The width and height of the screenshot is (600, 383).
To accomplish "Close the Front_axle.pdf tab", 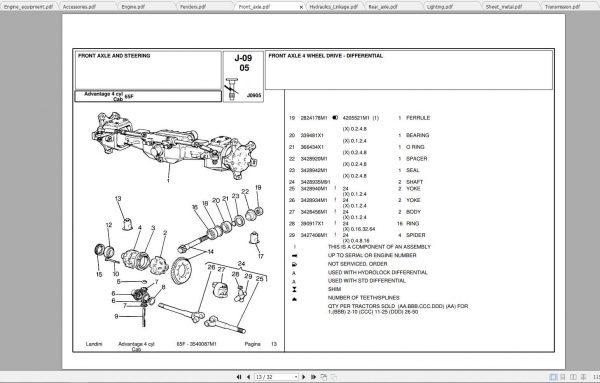I will click(x=301, y=7).
